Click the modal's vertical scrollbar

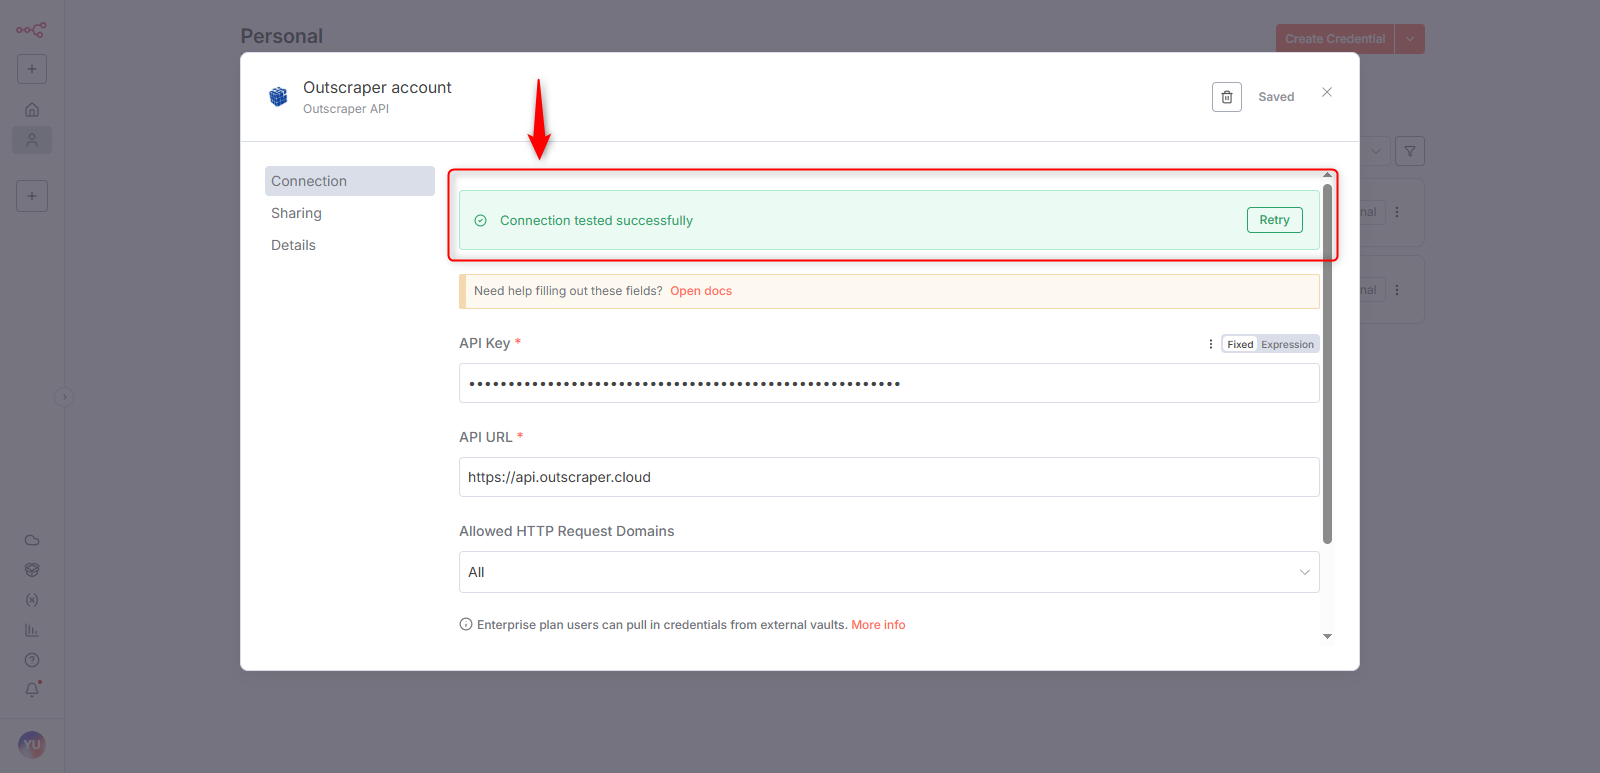point(1327,360)
